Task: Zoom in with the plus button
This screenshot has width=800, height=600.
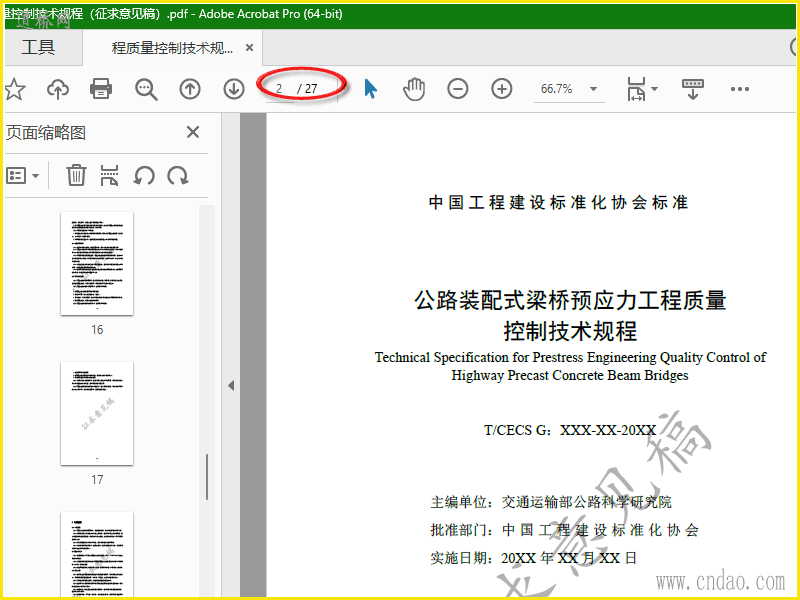Action: coord(502,89)
